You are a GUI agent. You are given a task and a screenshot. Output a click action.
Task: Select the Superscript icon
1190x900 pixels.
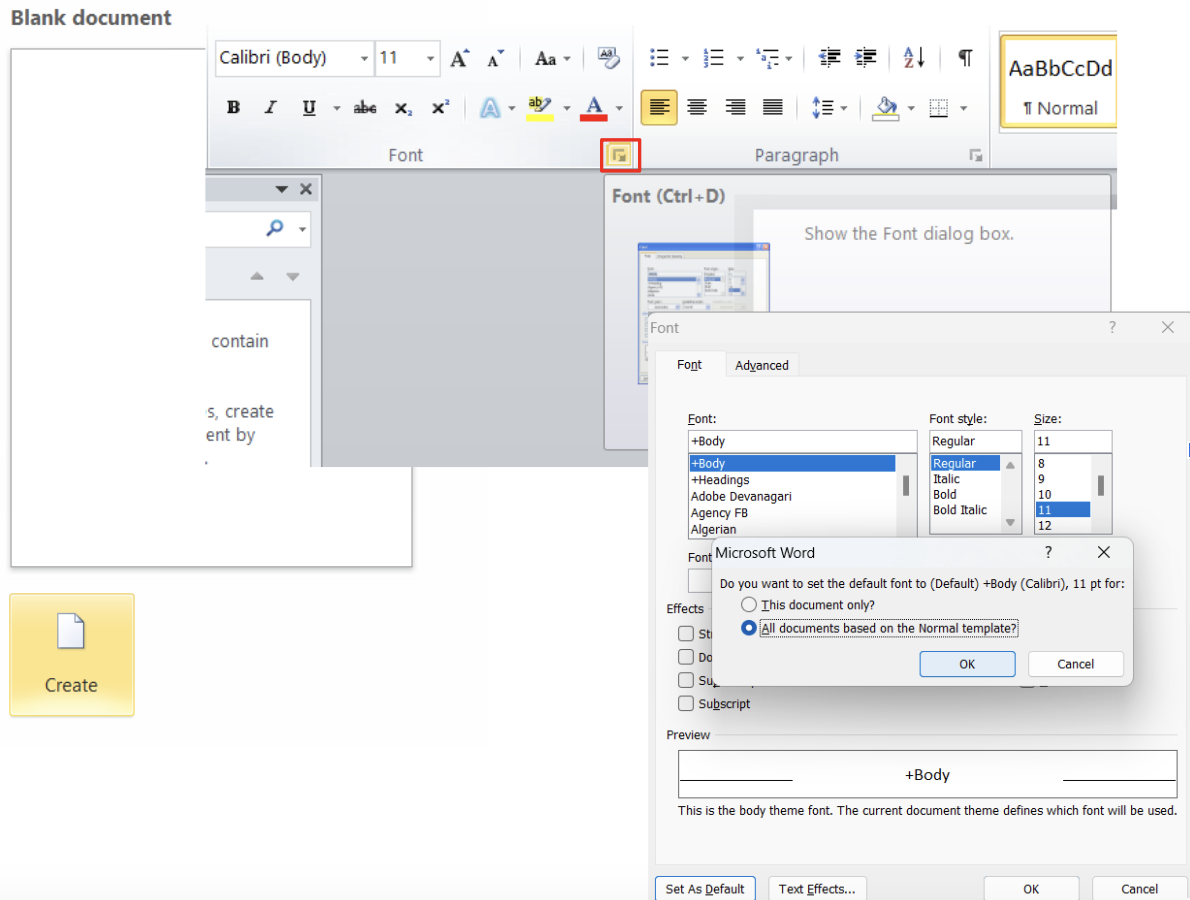coord(440,107)
